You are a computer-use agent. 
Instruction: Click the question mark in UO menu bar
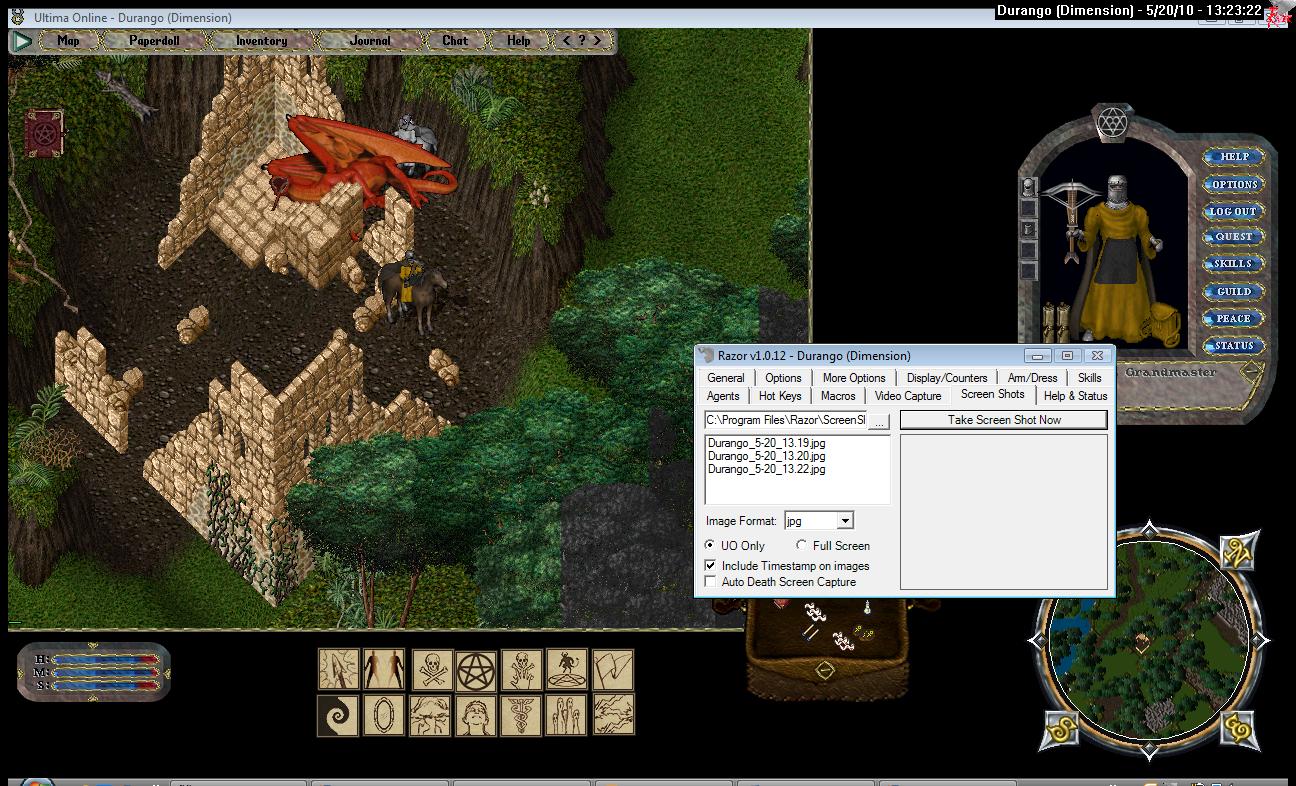(x=581, y=41)
